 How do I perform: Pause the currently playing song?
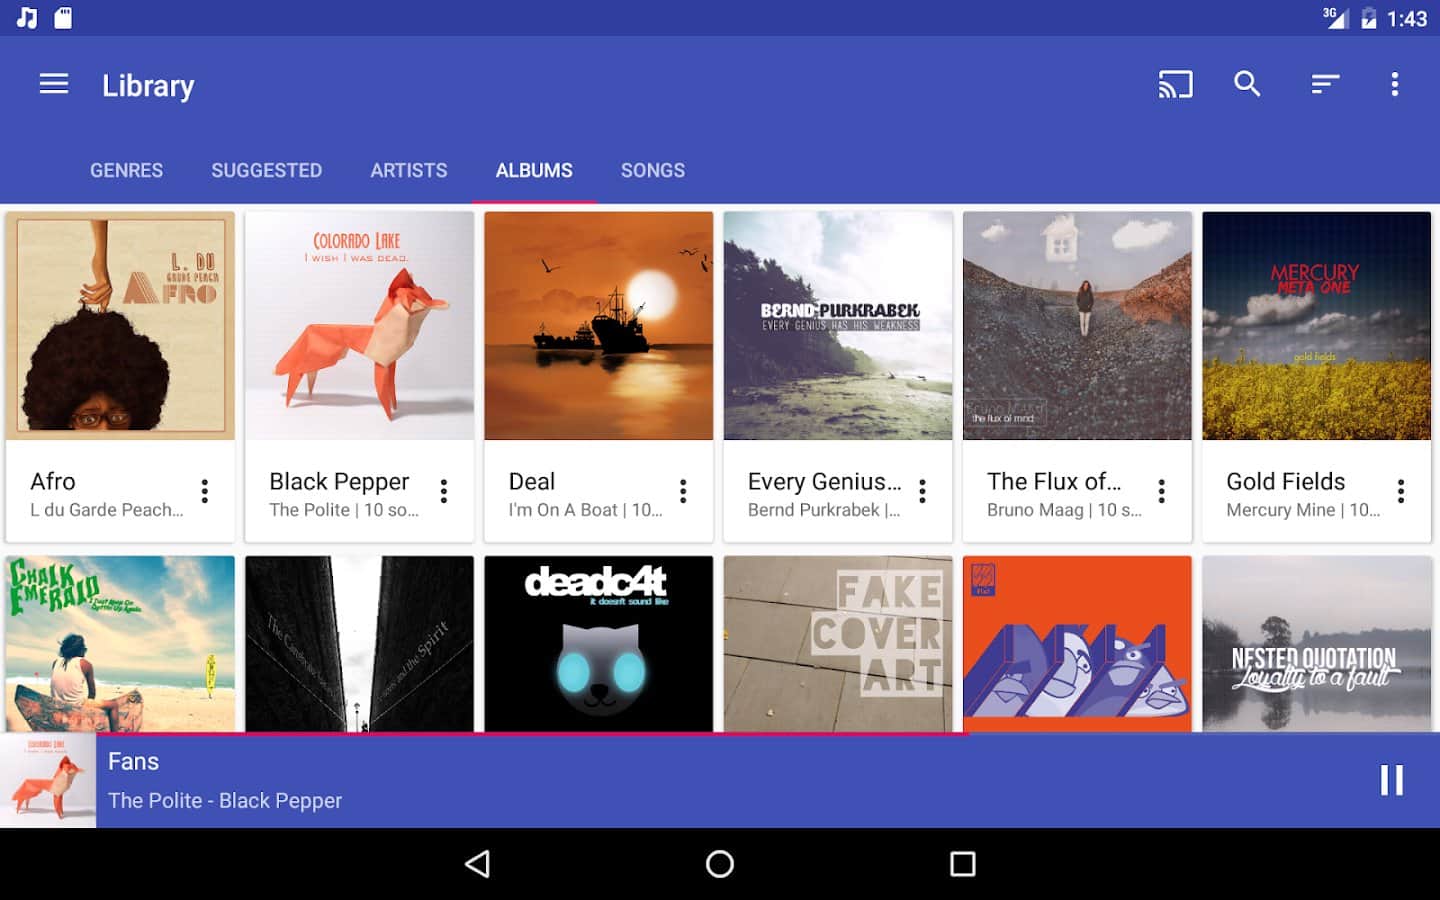[x=1391, y=780]
